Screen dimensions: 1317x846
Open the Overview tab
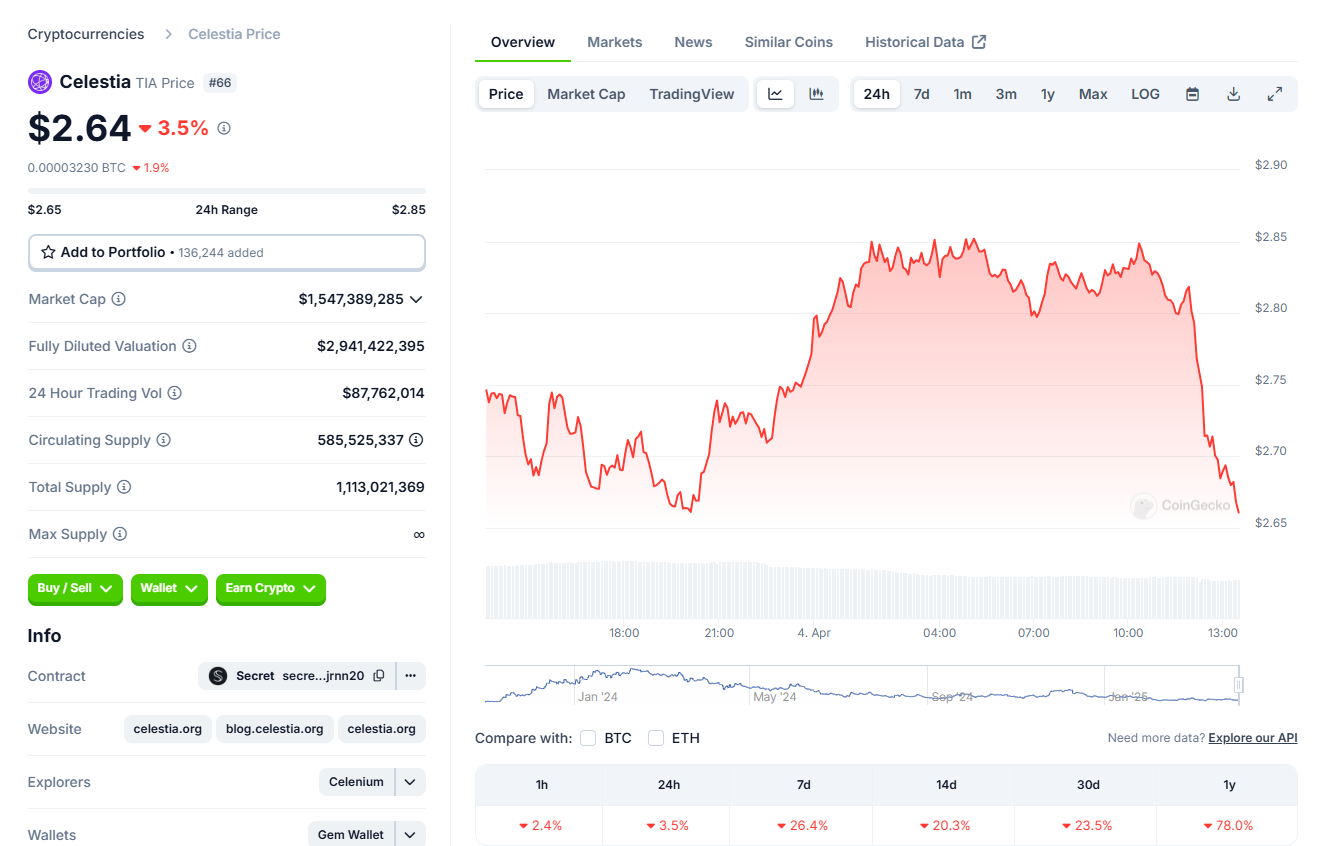523,42
